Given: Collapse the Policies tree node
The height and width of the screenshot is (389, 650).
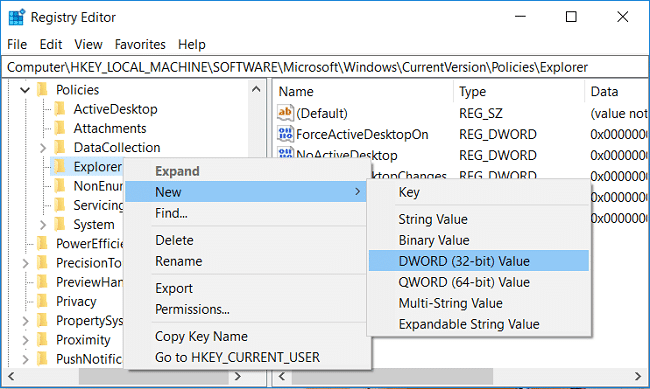Looking at the screenshot, I should coord(25,90).
